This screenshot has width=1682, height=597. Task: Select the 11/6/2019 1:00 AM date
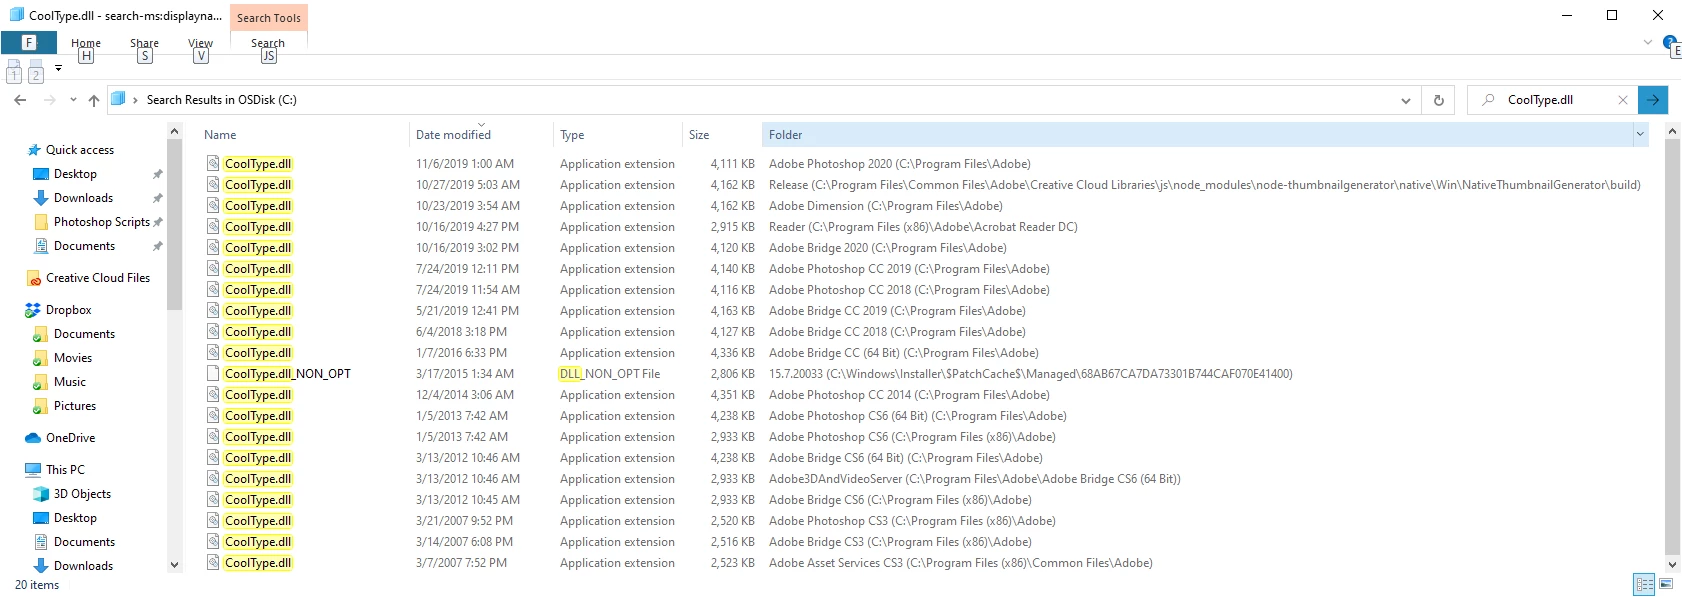(465, 164)
